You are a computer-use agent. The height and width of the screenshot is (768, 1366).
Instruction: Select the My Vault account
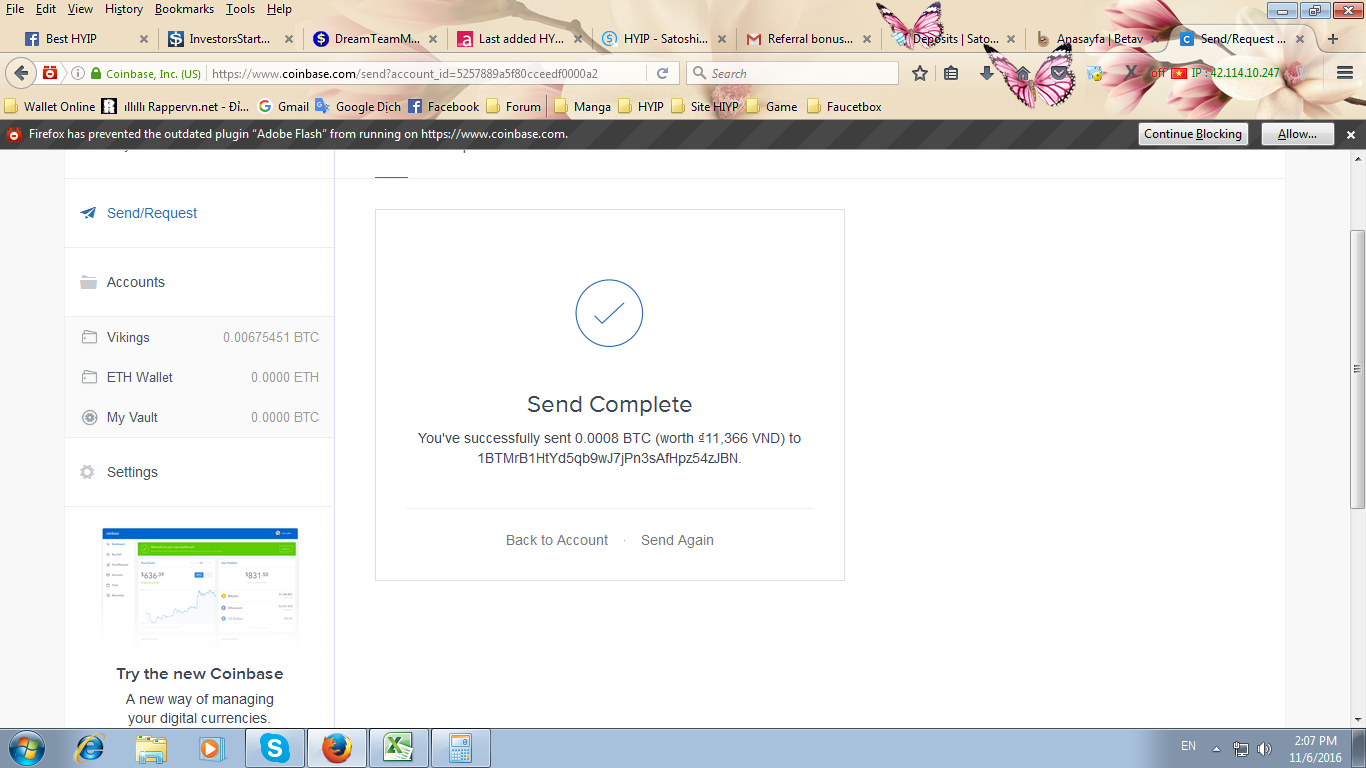[200, 417]
